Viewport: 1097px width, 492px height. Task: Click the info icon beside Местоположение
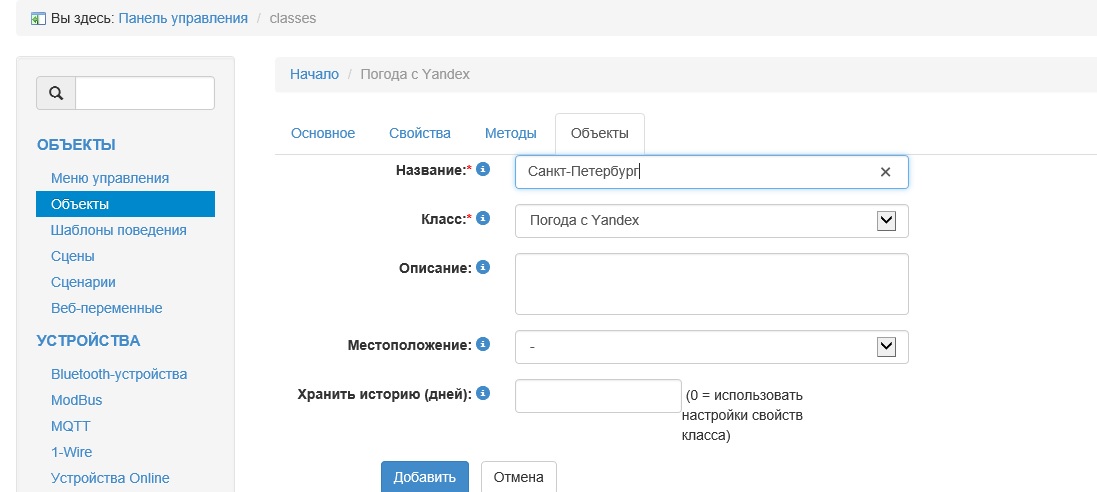click(x=483, y=344)
